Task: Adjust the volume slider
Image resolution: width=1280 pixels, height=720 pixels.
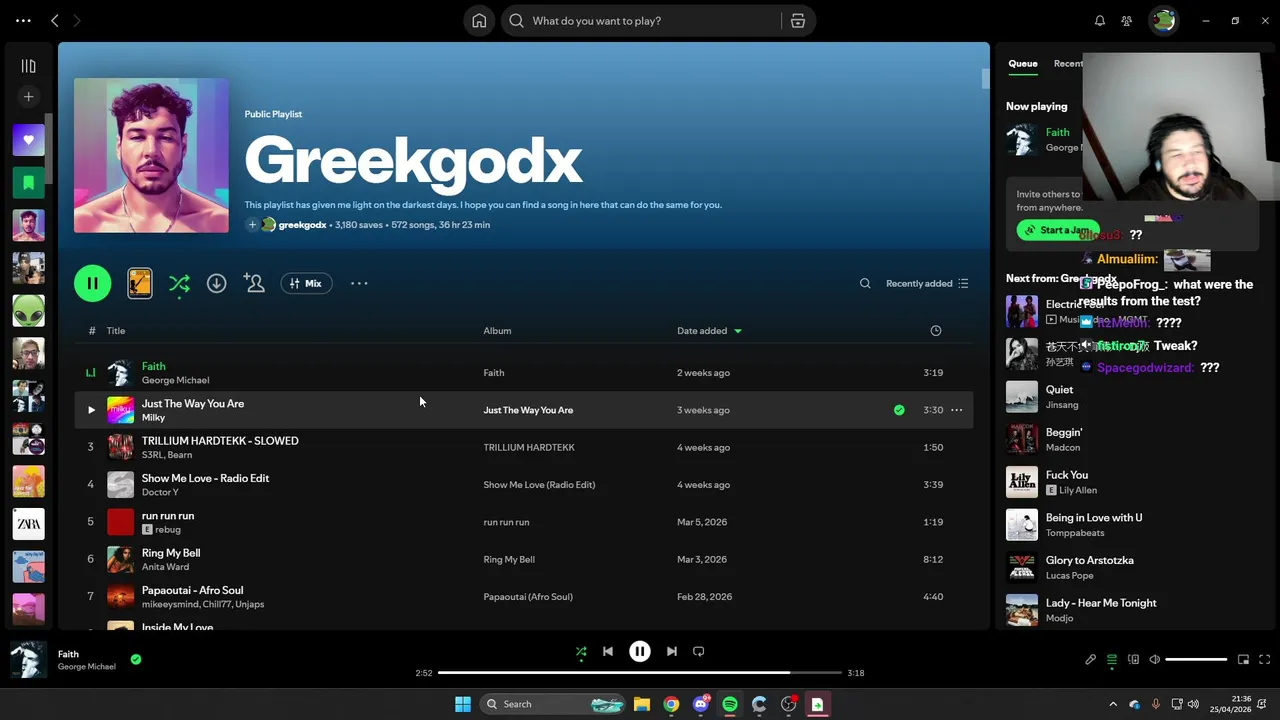Action: [x=1196, y=660]
